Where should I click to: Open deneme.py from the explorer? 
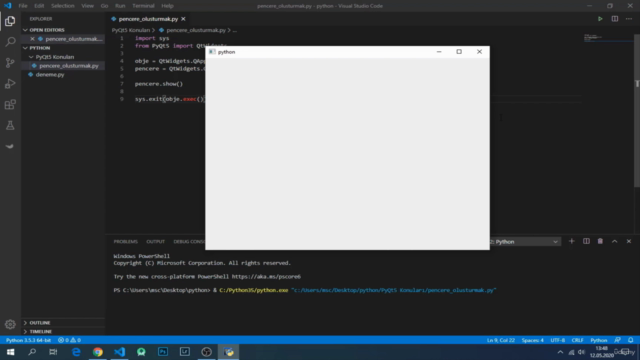tap(50, 75)
